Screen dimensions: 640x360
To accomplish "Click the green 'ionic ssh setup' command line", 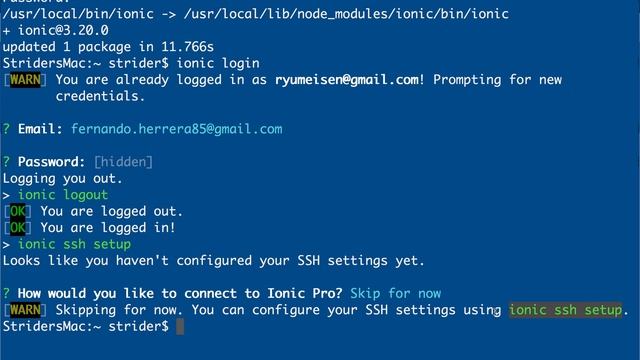I will [x=74, y=244].
